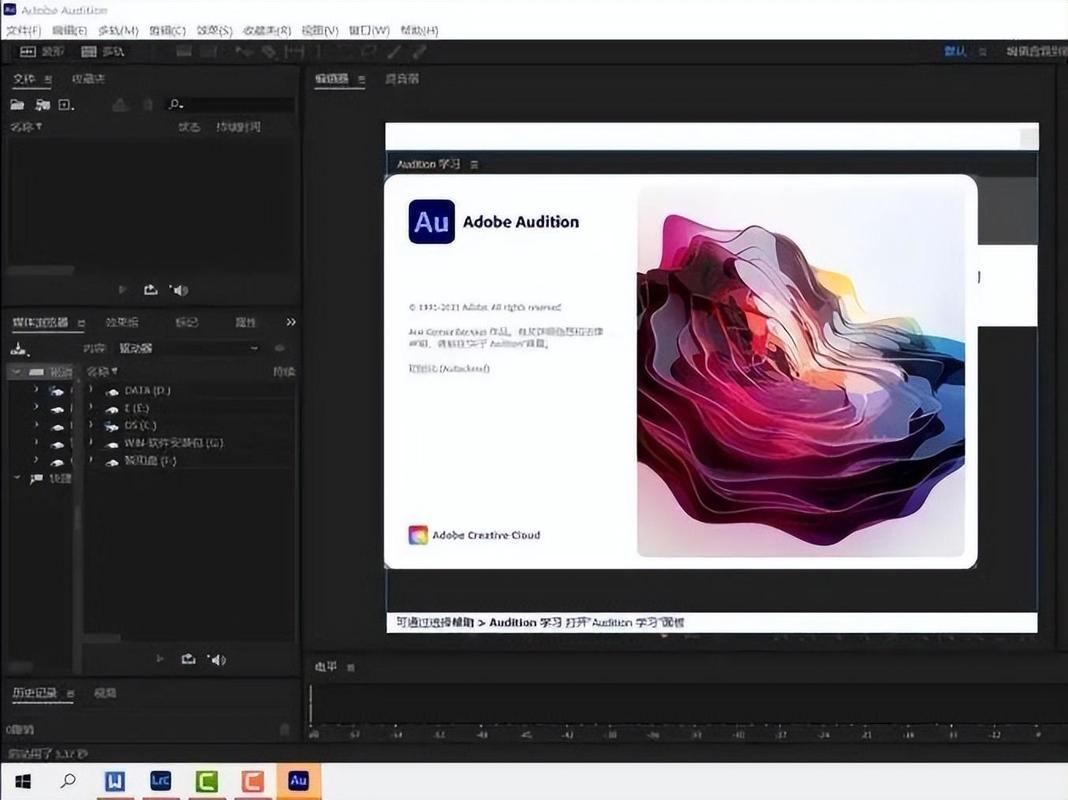This screenshot has height=800, width=1068.
Task: Click the Loop Playback icon in Media Browser panel
Action: click(x=189, y=658)
